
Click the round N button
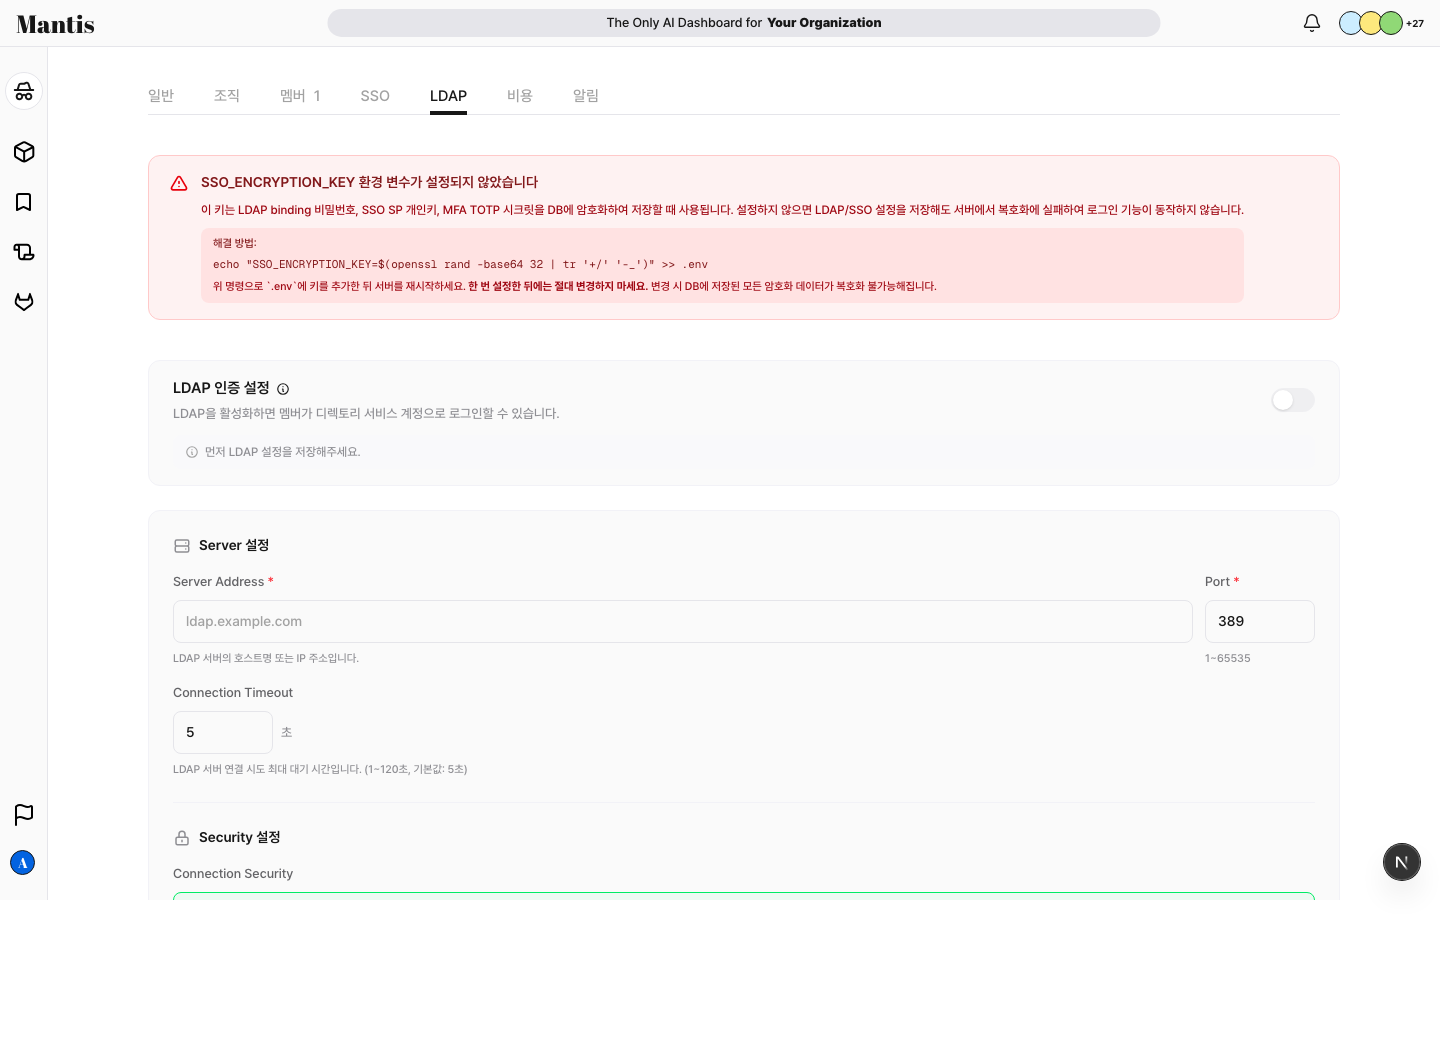[x=1402, y=862]
